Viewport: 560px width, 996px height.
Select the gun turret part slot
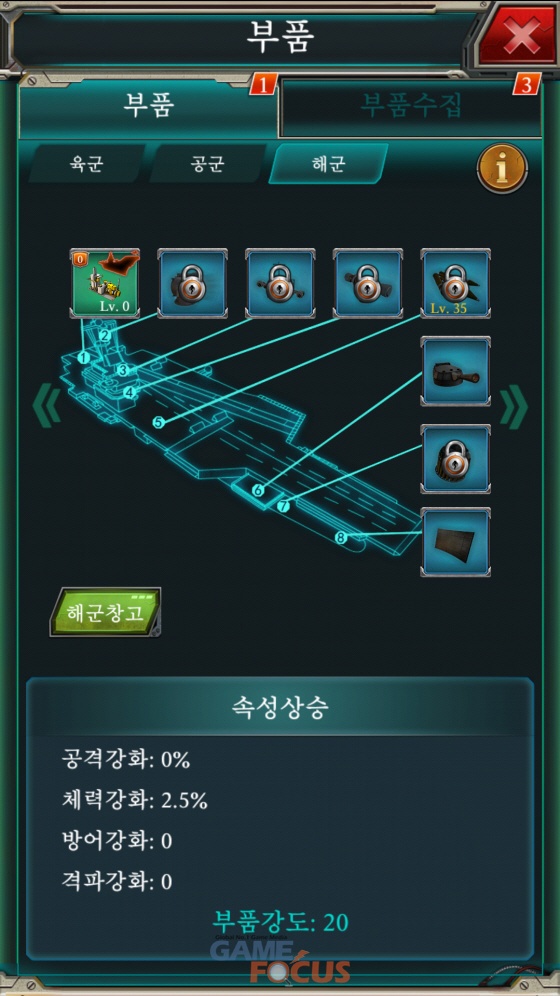(455, 371)
